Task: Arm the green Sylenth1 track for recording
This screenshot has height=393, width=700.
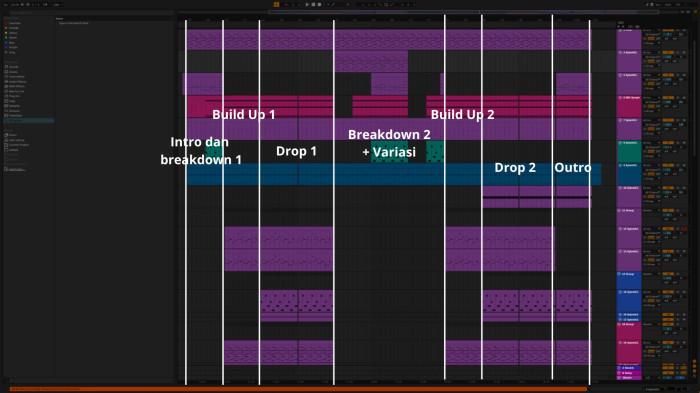Action: 684,143
